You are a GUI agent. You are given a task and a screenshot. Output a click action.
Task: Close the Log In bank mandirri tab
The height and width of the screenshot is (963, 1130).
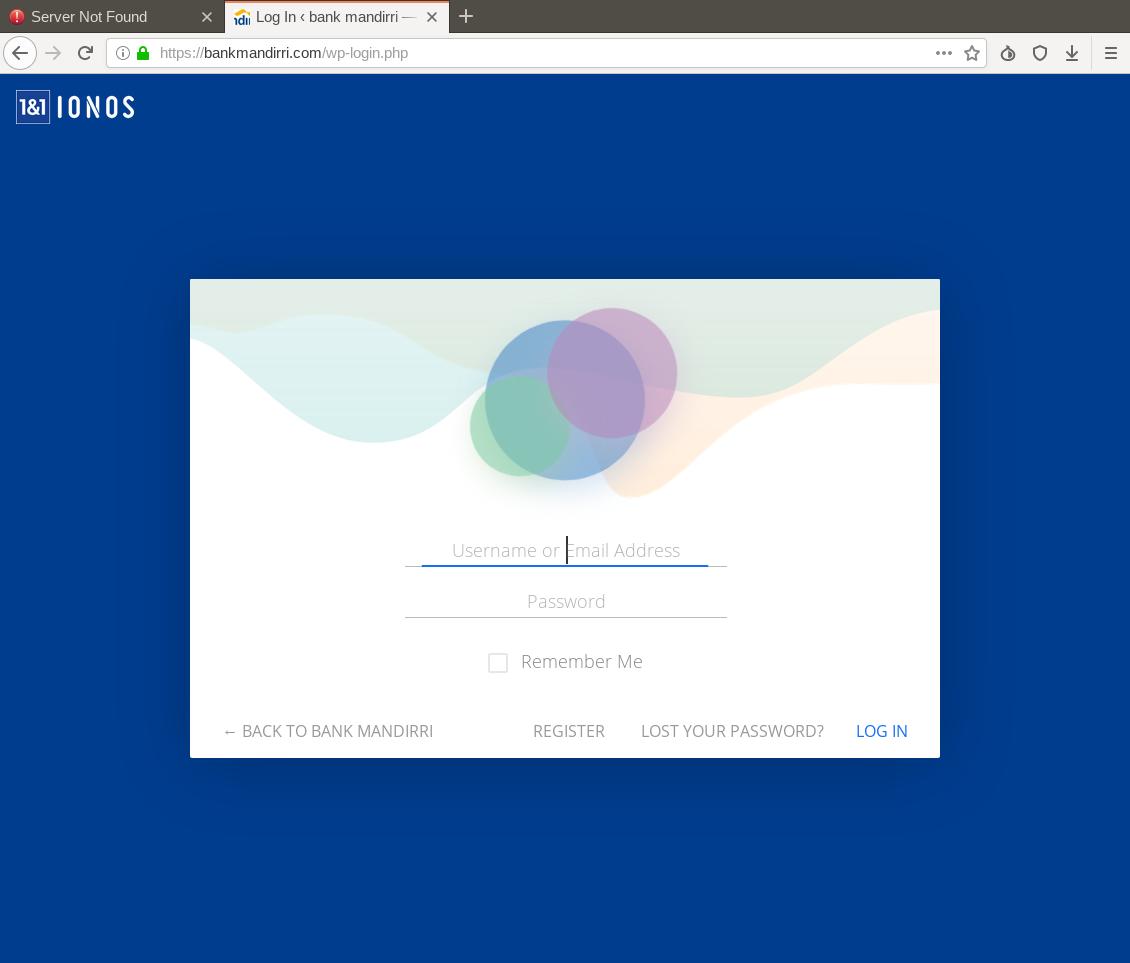(x=432, y=17)
